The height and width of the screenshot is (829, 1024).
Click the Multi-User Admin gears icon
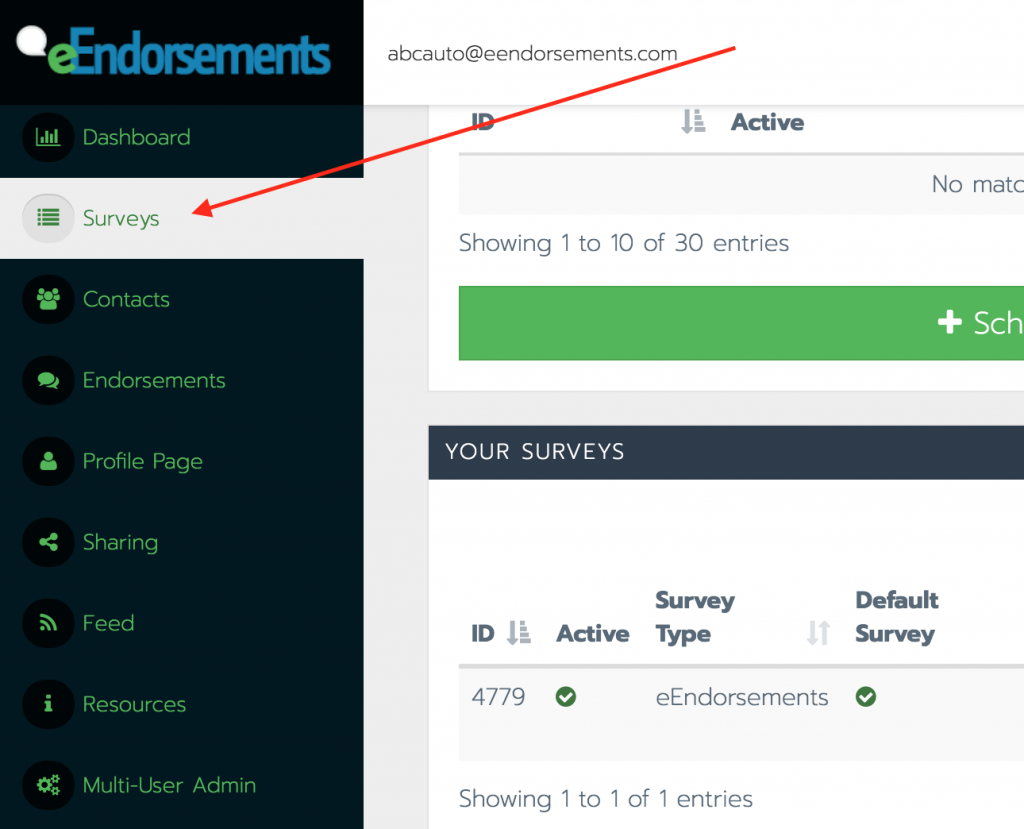48,785
